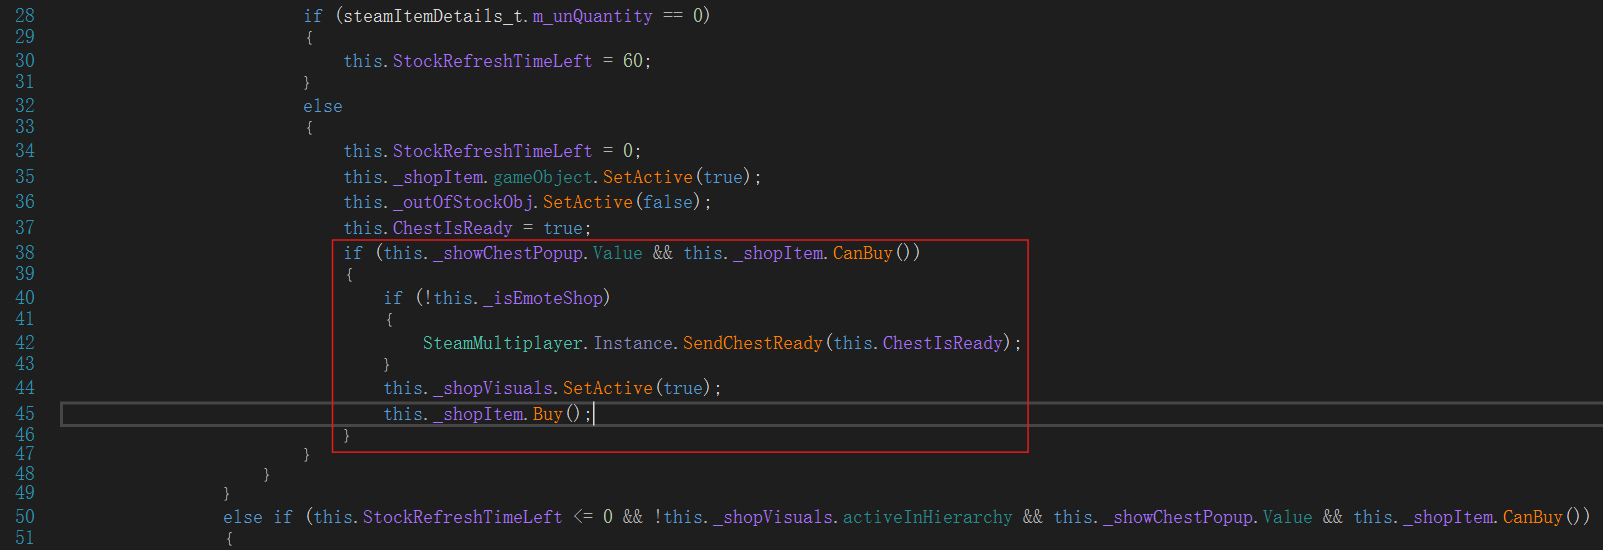Click the else keyword on line 32
The image size is (1603, 550).
click(x=322, y=106)
